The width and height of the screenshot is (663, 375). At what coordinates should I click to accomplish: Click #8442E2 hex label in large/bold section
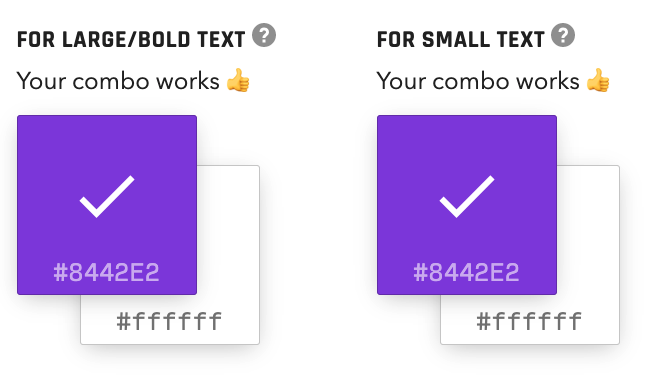point(107,272)
